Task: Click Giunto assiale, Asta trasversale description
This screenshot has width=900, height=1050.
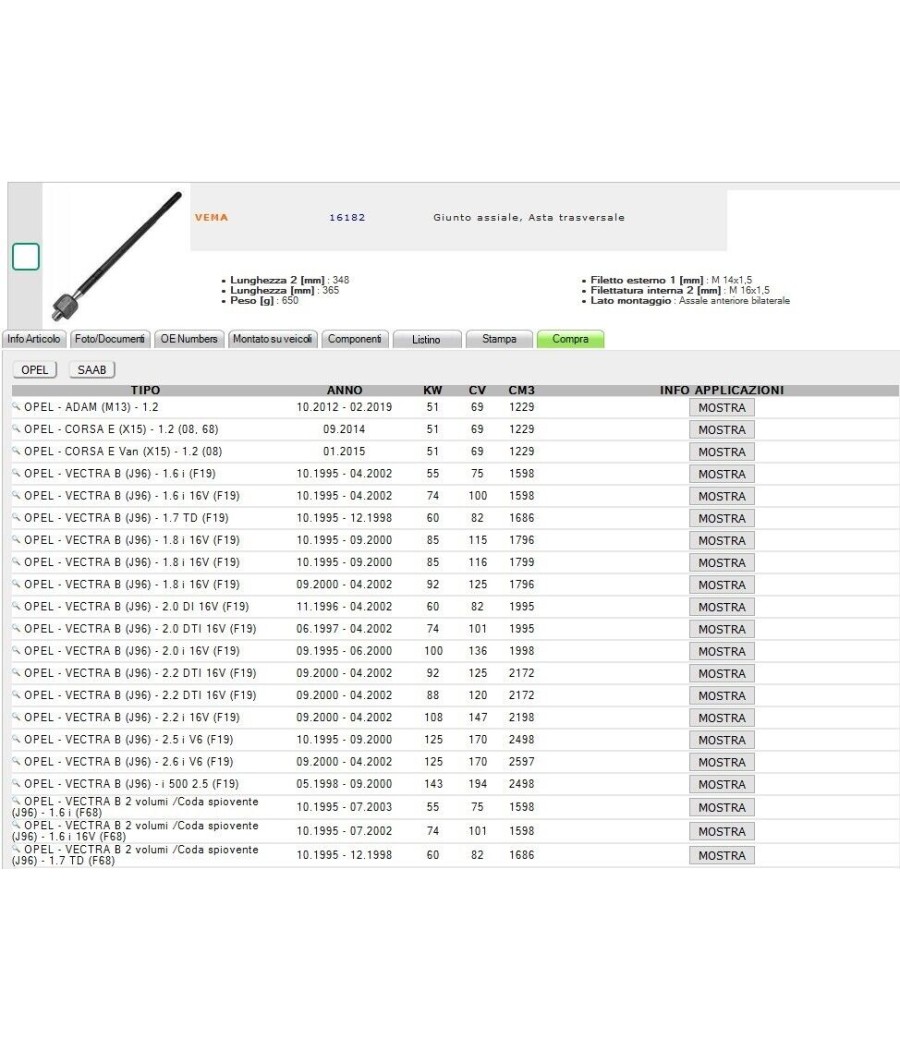Action: pos(529,217)
